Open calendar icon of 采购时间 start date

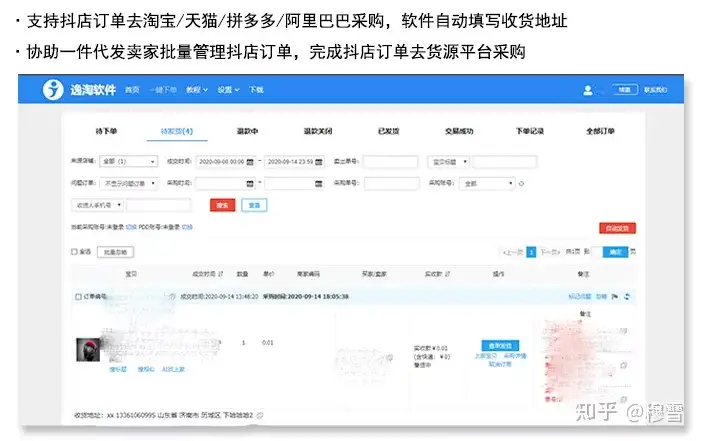coord(250,184)
